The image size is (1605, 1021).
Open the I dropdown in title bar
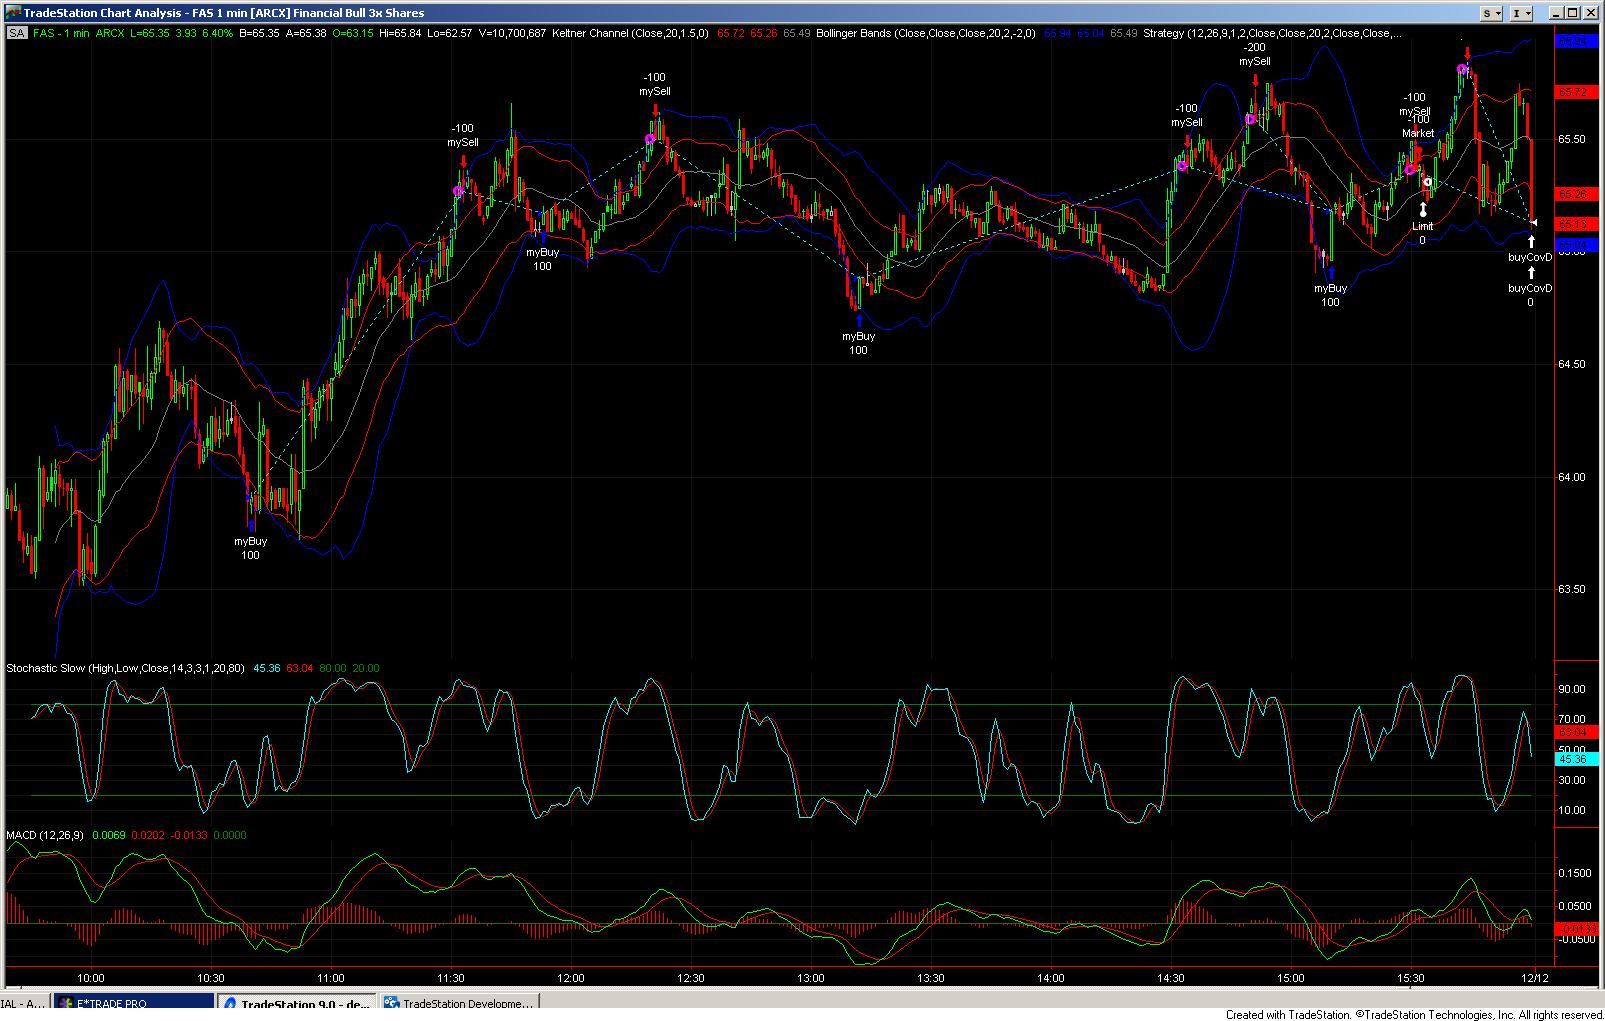[x=1522, y=13]
